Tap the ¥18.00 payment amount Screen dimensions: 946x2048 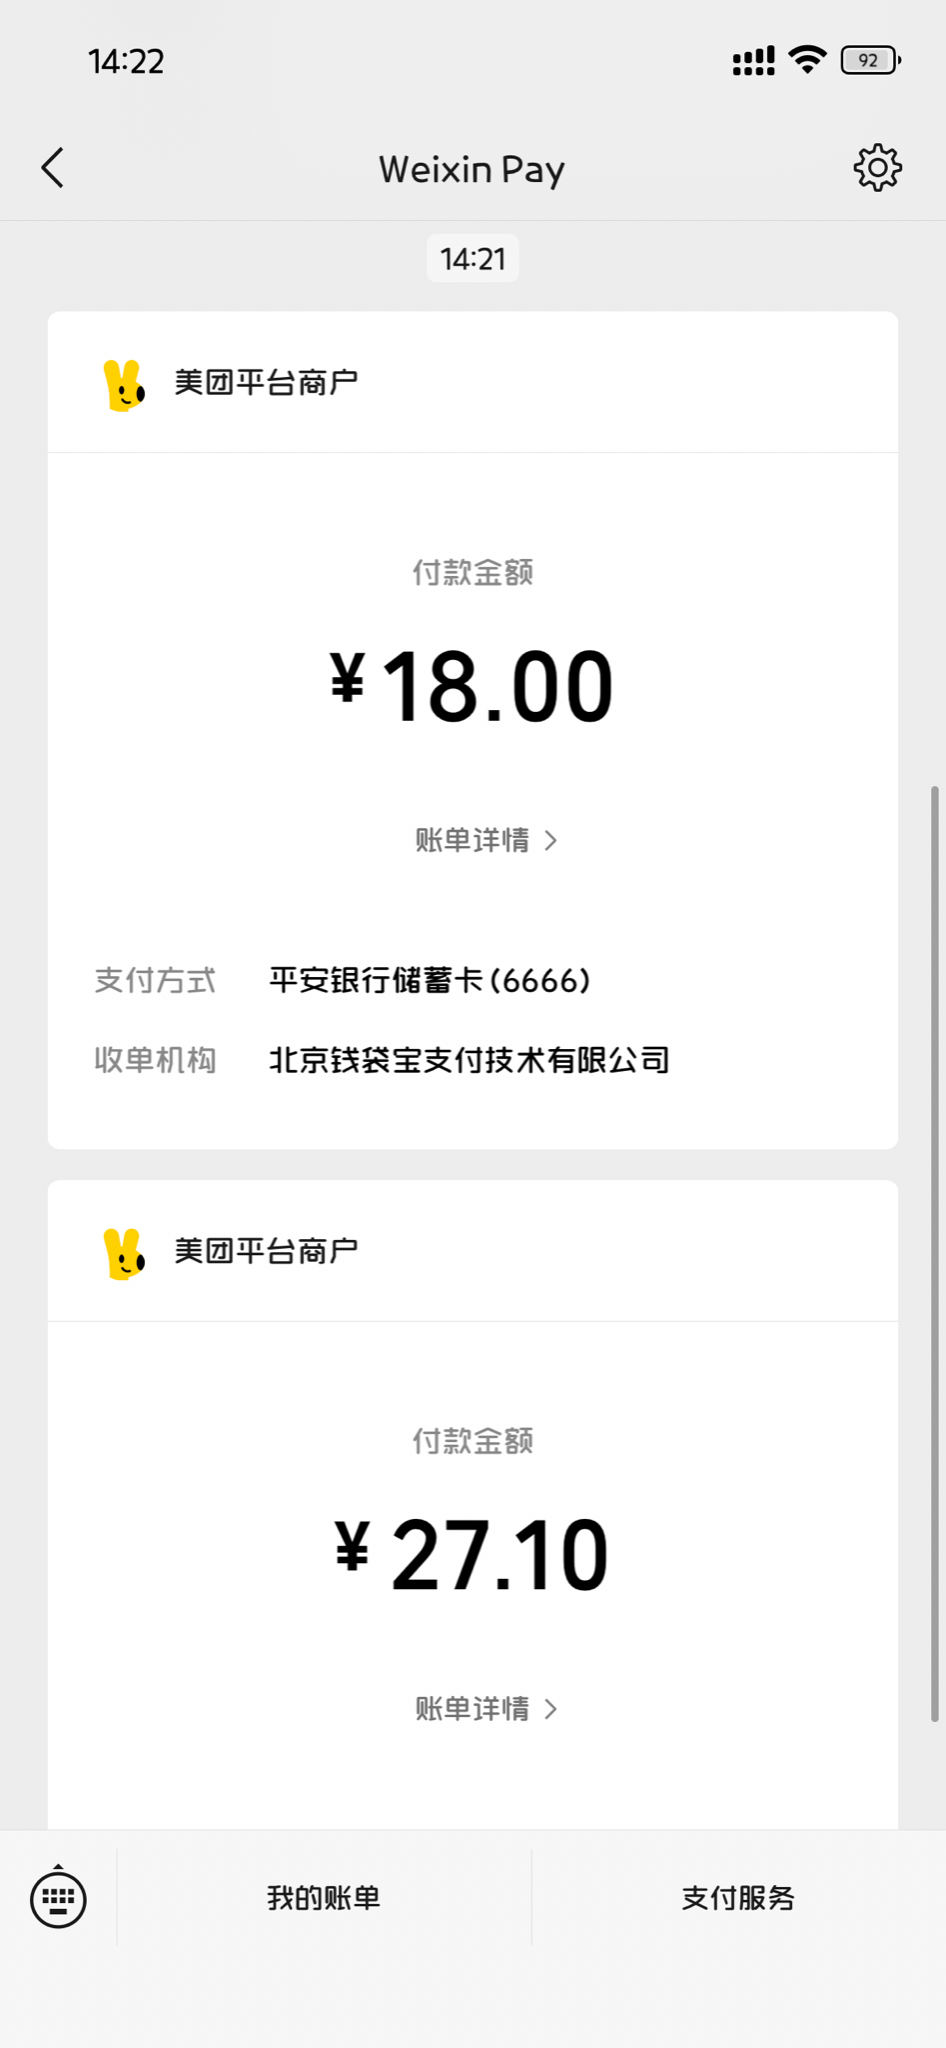tap(472, 686)
